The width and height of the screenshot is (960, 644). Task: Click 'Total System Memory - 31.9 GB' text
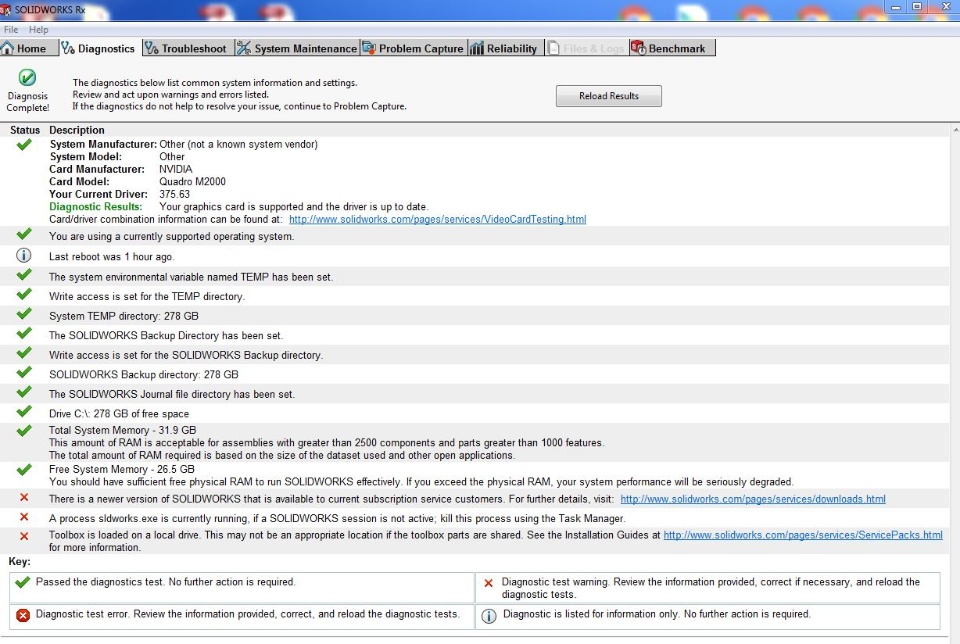point(122,430)
